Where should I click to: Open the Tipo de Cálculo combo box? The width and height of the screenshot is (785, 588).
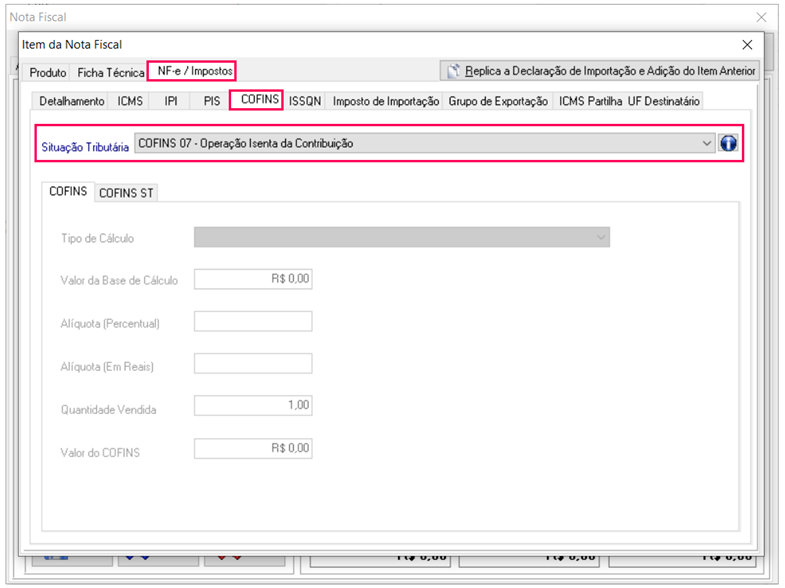[401, 237]
